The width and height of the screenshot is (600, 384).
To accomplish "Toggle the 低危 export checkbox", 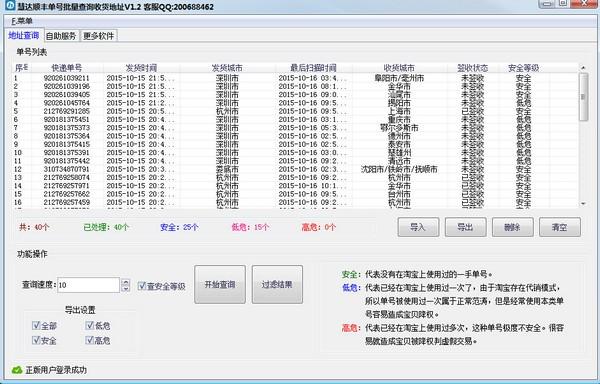I will tap(90, 325).
